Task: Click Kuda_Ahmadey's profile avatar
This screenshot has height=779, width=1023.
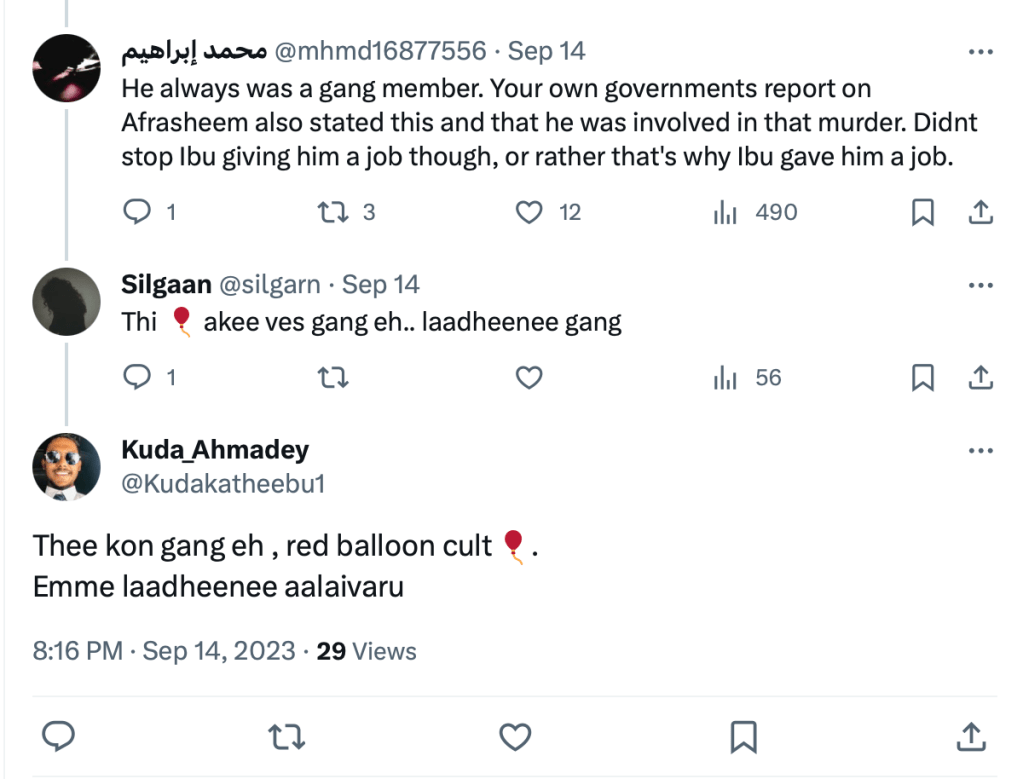Action: (x=66, y=467)
